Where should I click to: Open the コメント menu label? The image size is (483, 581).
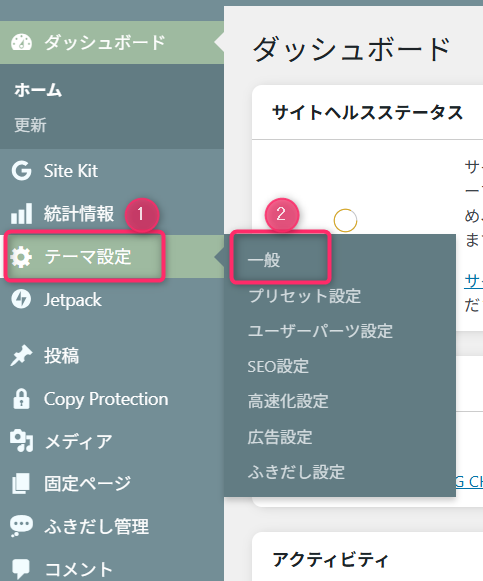(79, 570)
